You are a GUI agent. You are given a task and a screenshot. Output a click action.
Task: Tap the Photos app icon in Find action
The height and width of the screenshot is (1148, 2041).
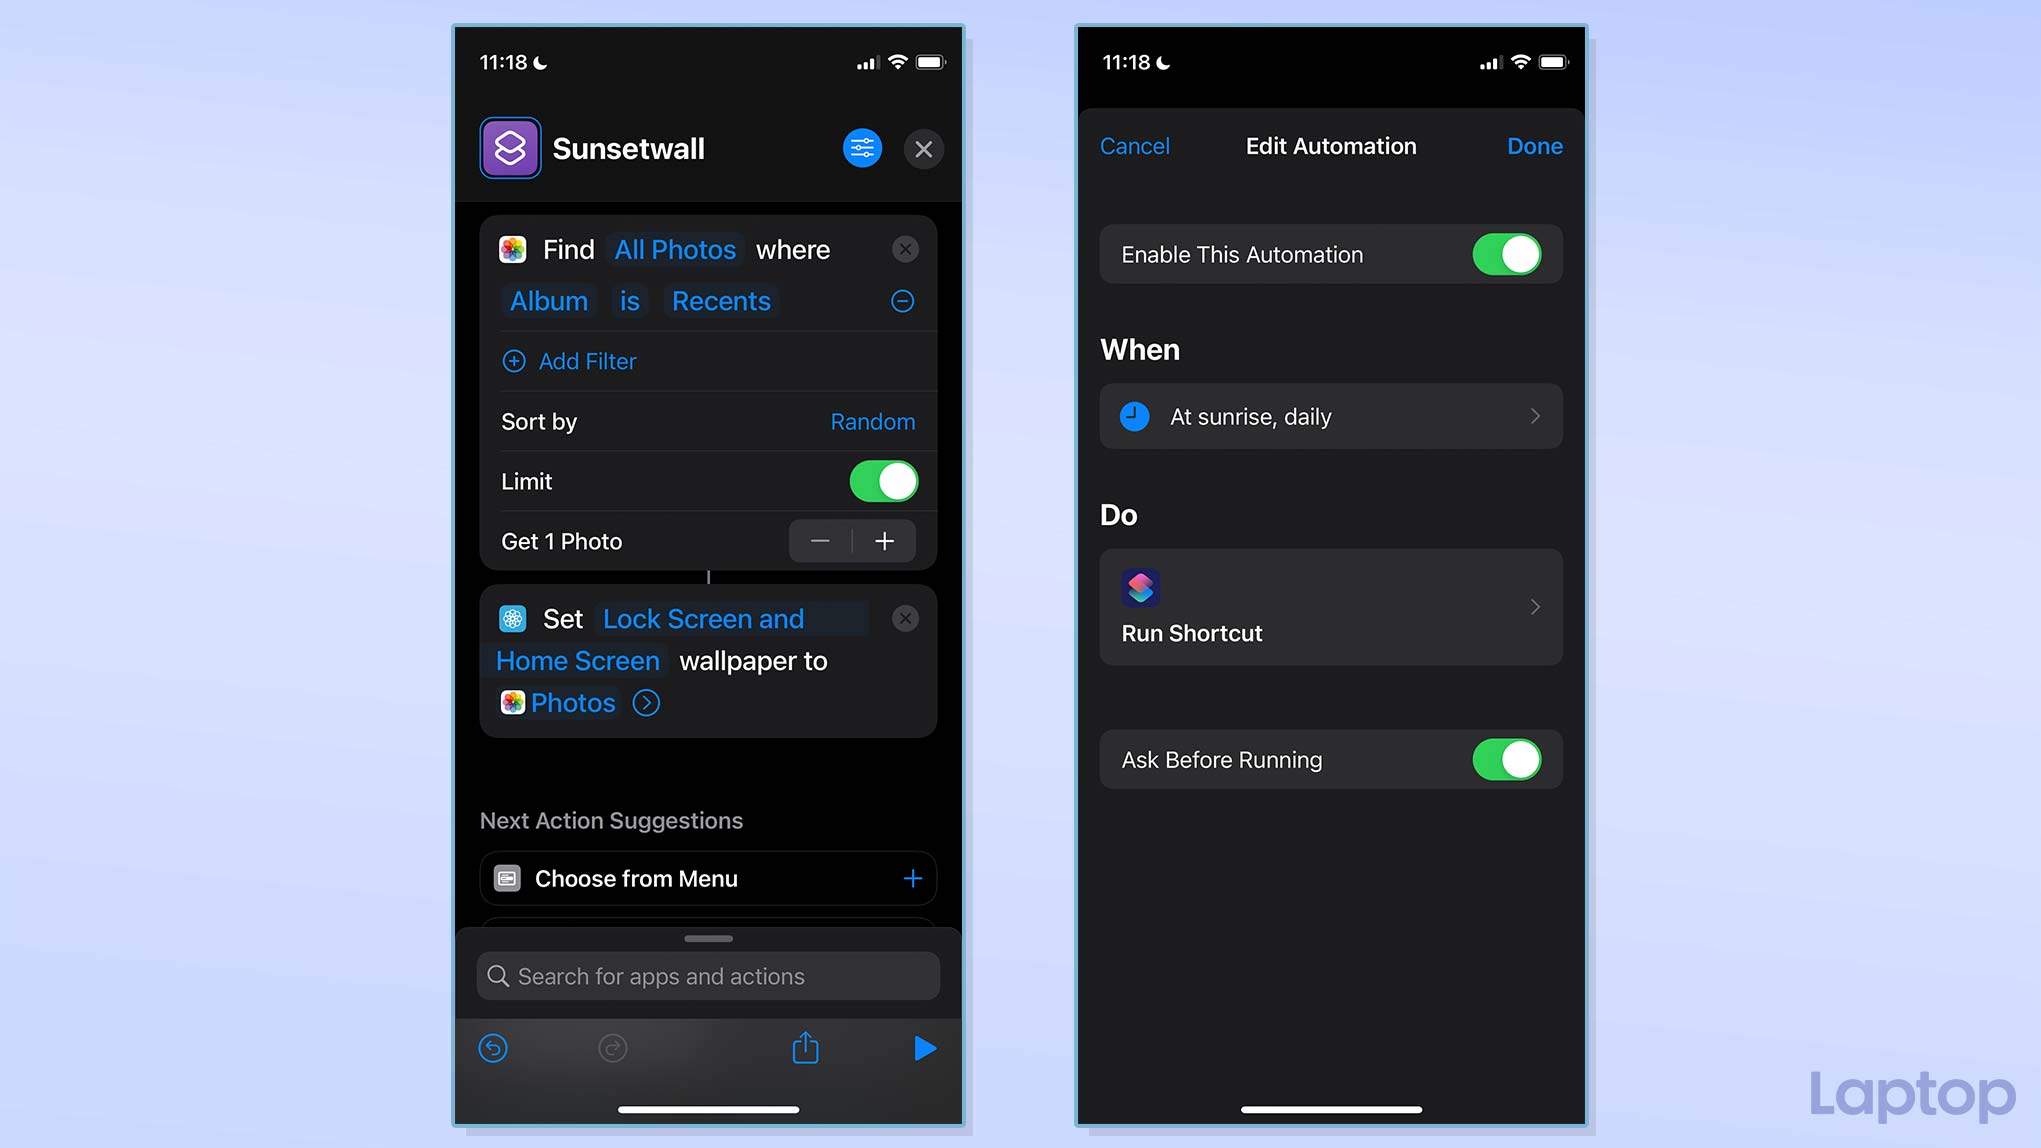pyautogui.click(x=514, y=250)
